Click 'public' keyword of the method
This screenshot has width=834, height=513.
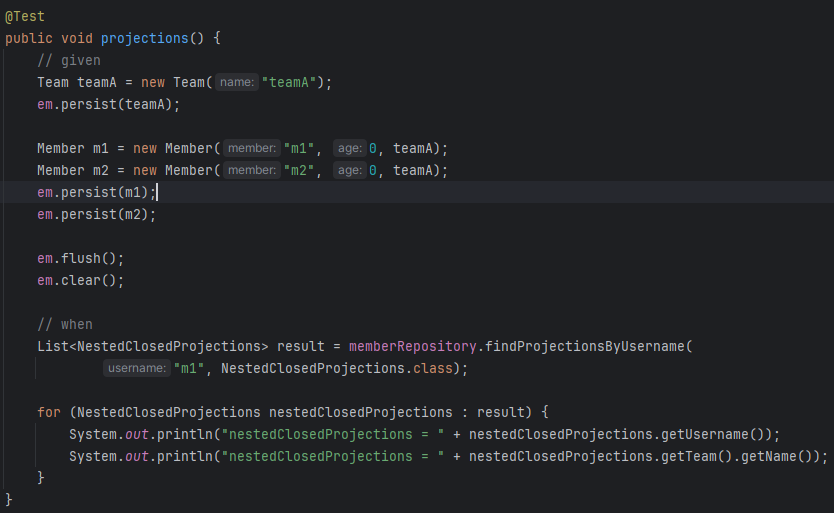[x=29, y=38]
